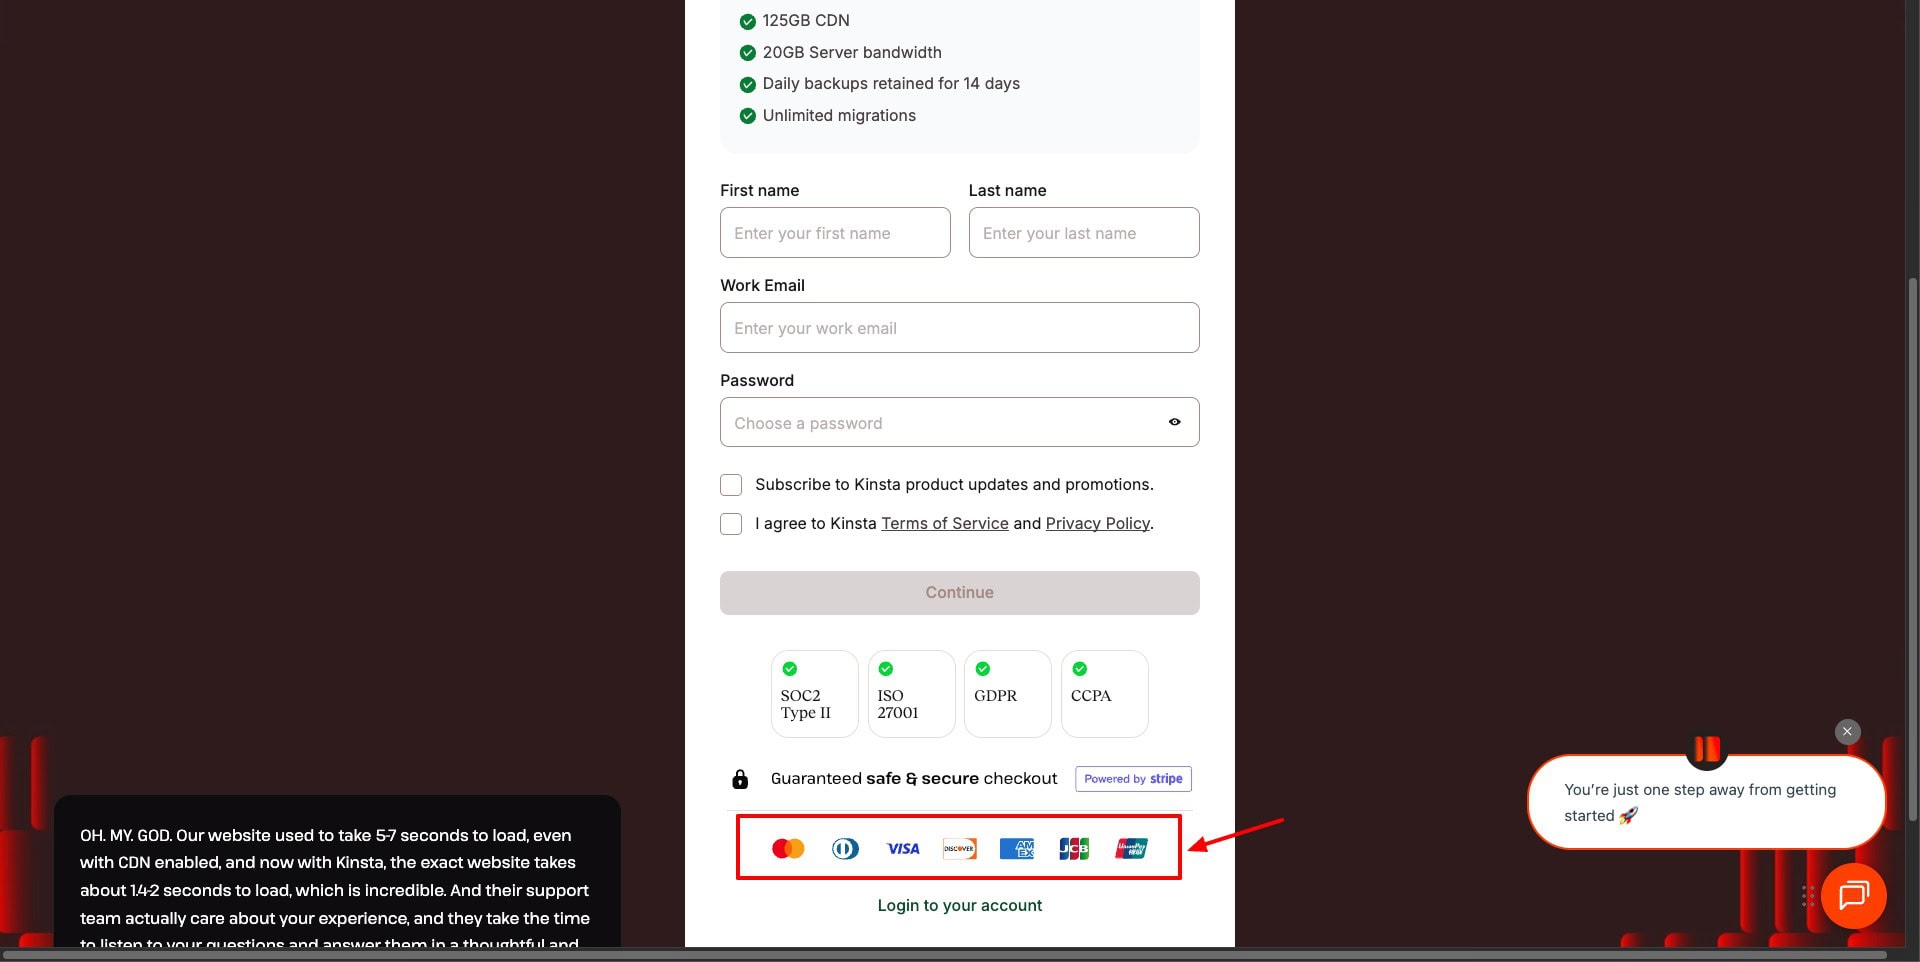The width and height of the screenshot is (1920, 962).
Task: Click the First name input field
Action: click(835, 233)
